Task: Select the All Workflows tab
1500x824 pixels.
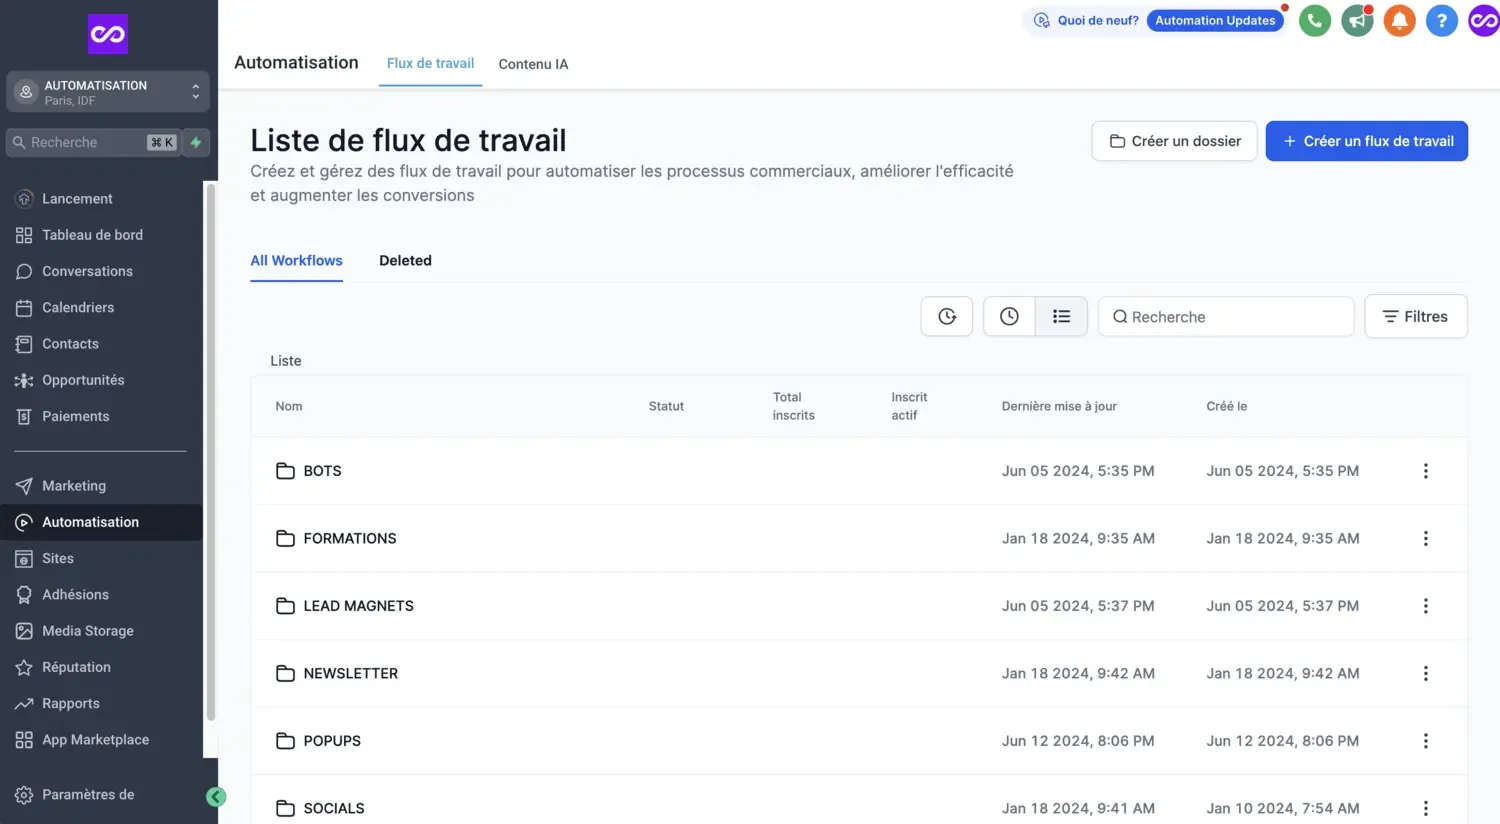Action: (296, 260)
